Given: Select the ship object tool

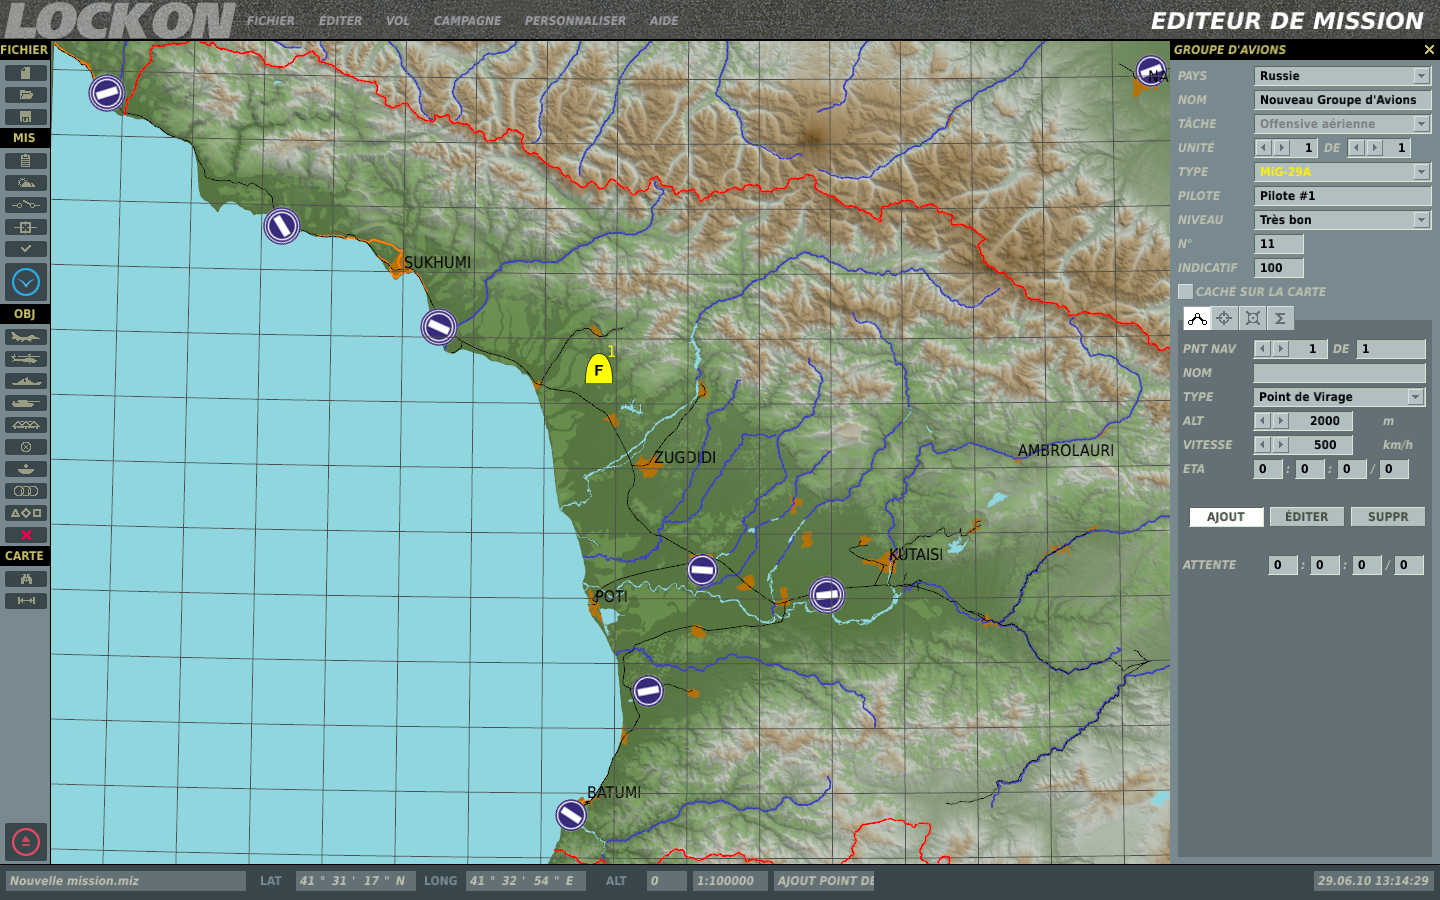Looking at the screenshot, I should (26, 381).
